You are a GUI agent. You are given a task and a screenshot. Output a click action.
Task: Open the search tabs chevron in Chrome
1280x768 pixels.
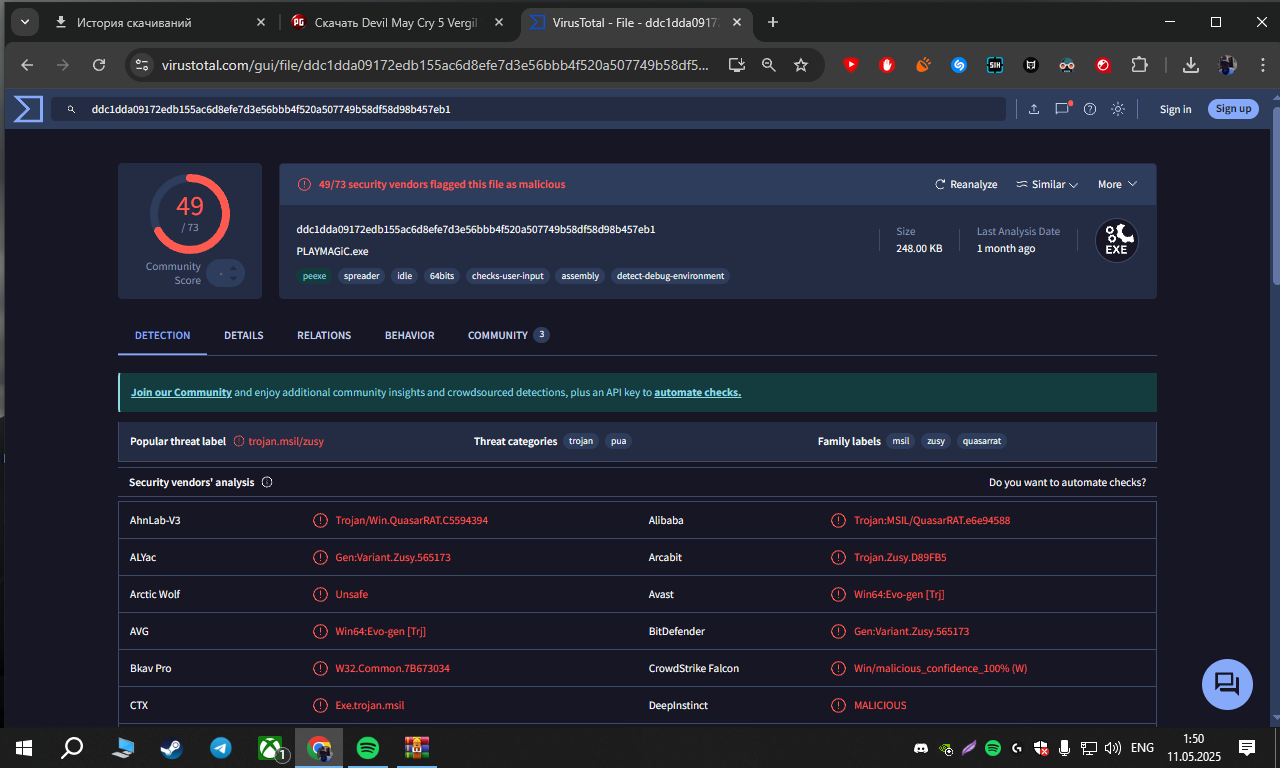click(23, 22)
